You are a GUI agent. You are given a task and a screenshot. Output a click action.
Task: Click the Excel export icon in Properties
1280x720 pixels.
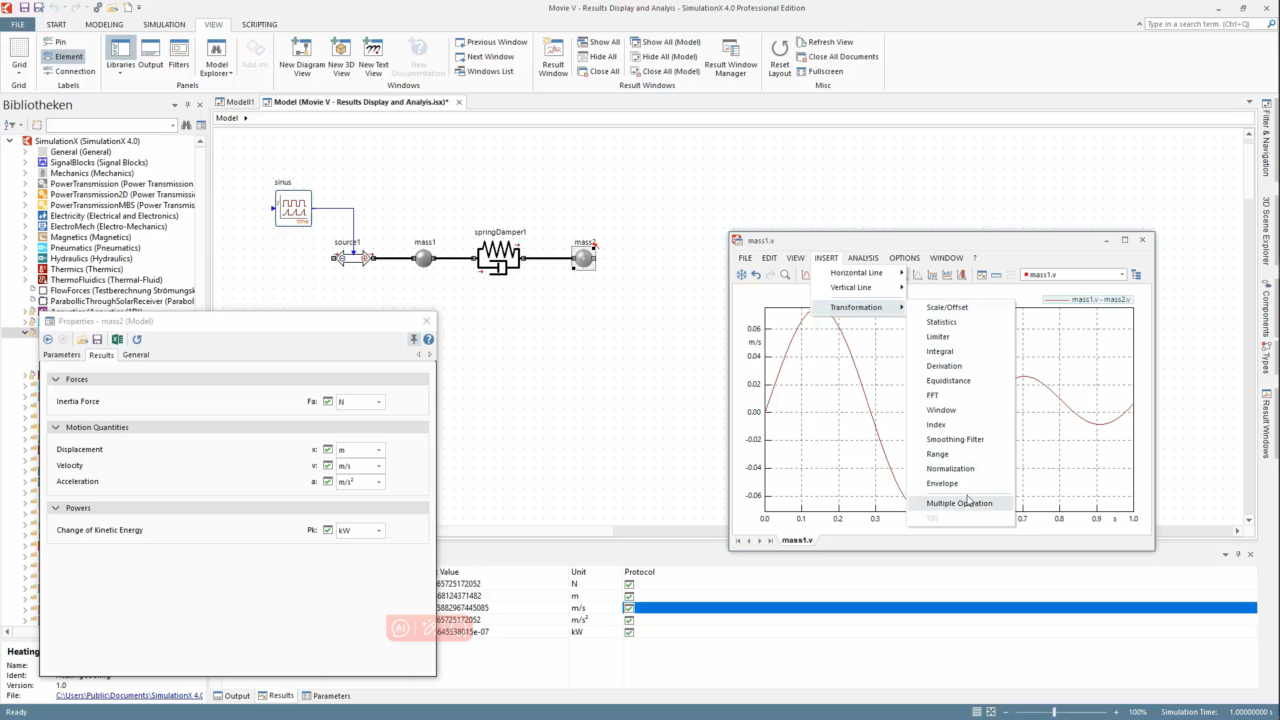(x=117, y=340)
